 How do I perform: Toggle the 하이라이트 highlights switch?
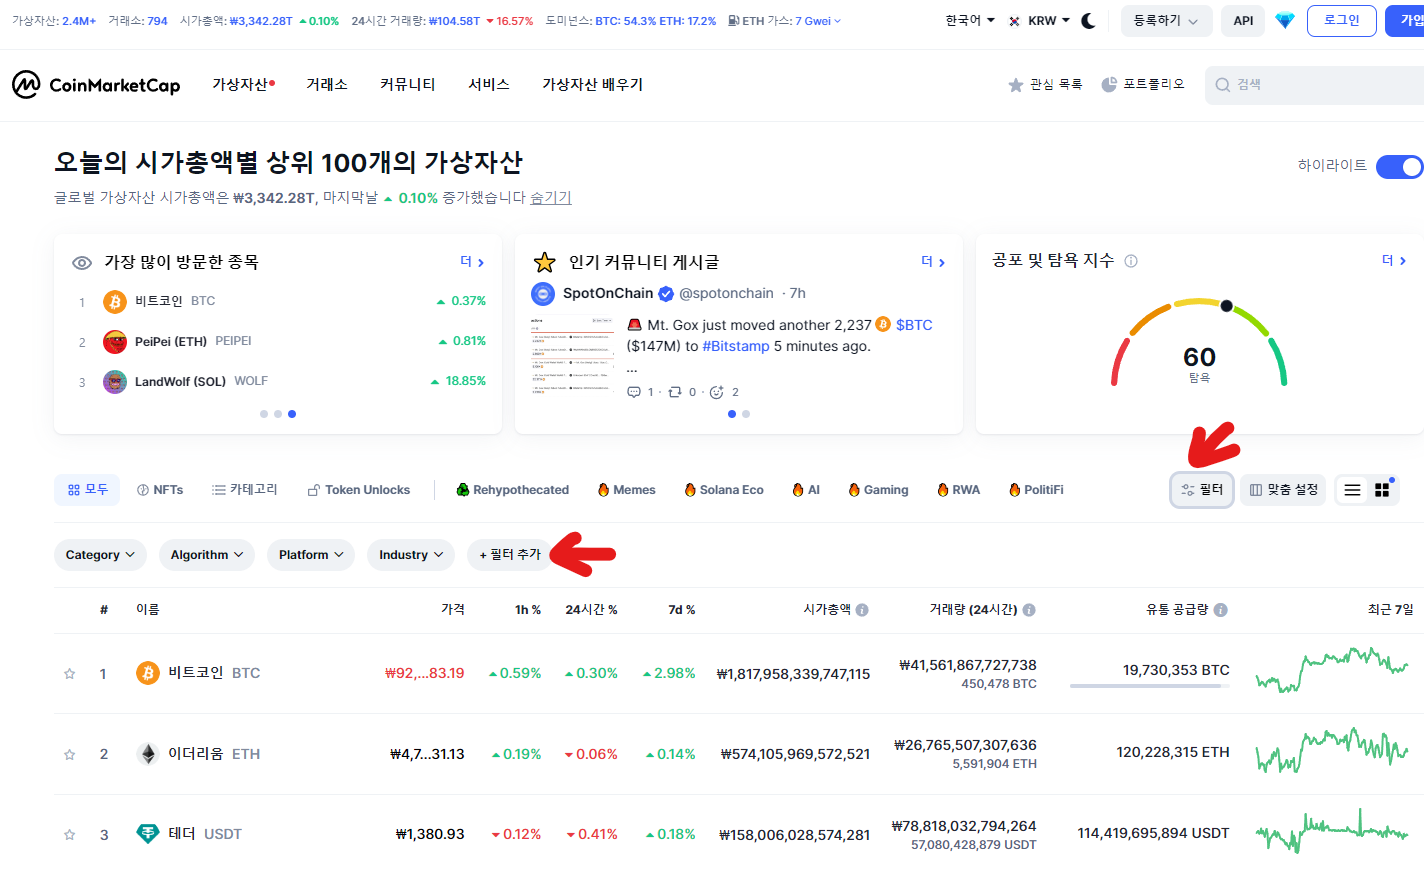tap(1400, 166)
